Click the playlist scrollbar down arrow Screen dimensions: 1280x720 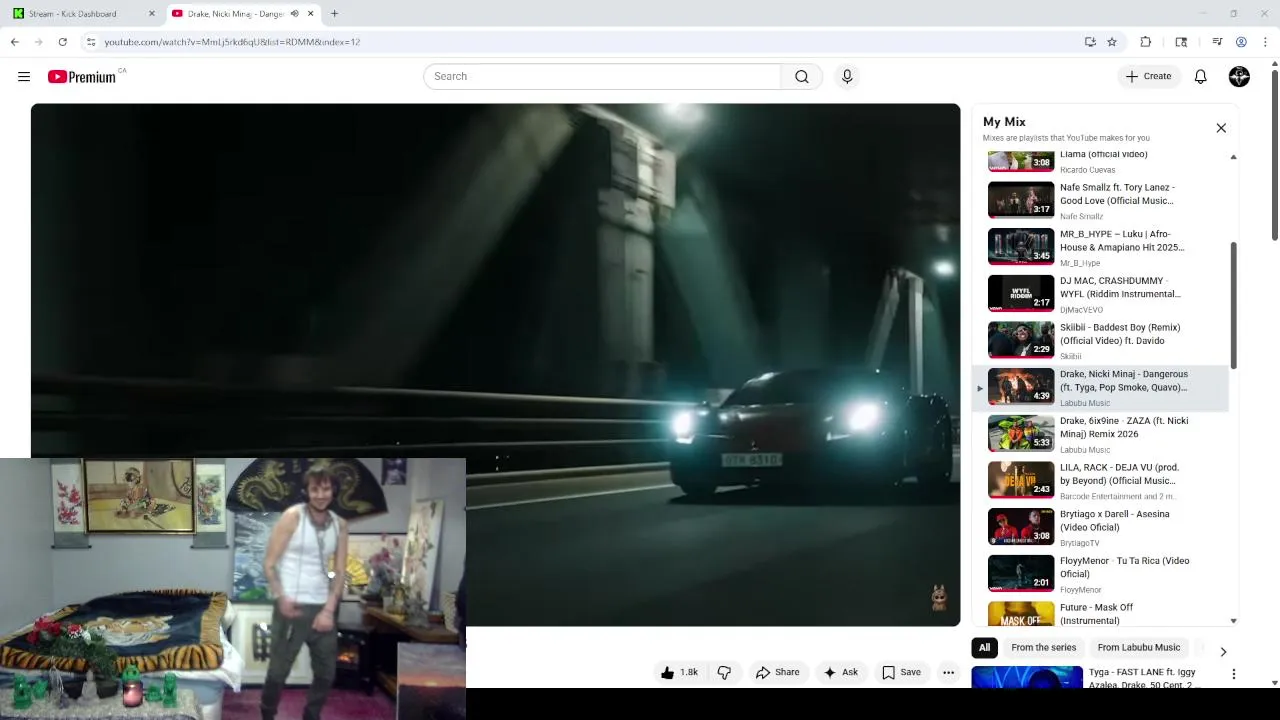pyautogui.click(x=1233, y=621)
